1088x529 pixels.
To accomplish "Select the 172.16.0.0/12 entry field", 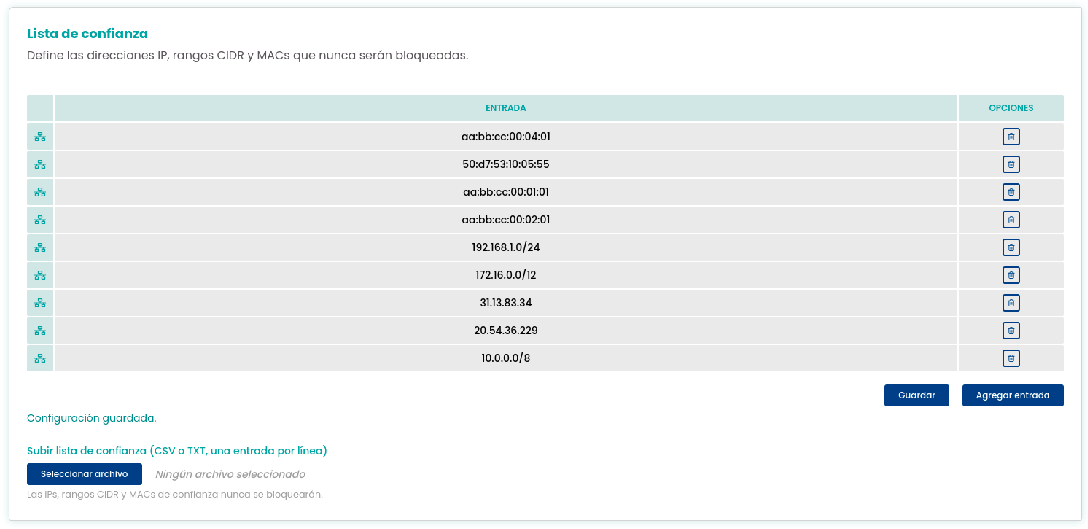I will click(506, 275).
